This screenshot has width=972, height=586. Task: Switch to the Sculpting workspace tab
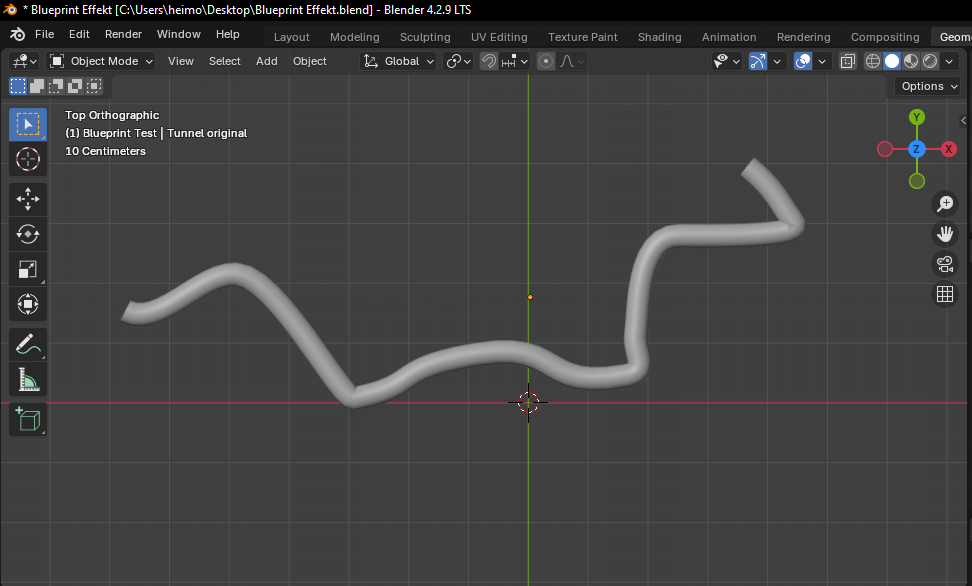pyautogui.click(x=425, y=37)
